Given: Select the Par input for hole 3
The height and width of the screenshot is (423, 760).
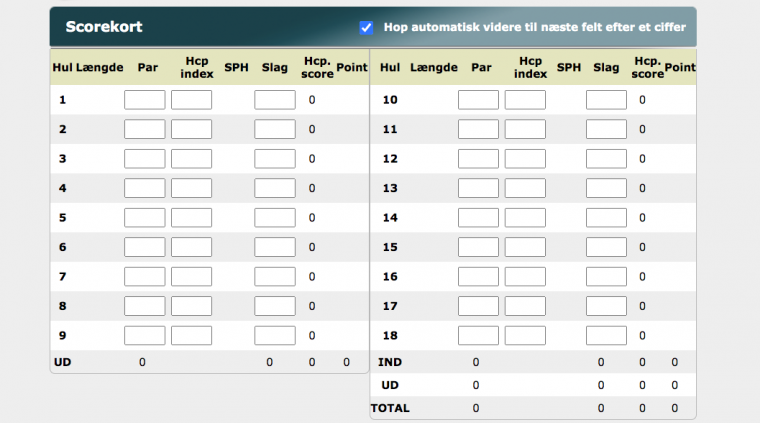Looking at the screenshot, I should click(x=144, y=159).
